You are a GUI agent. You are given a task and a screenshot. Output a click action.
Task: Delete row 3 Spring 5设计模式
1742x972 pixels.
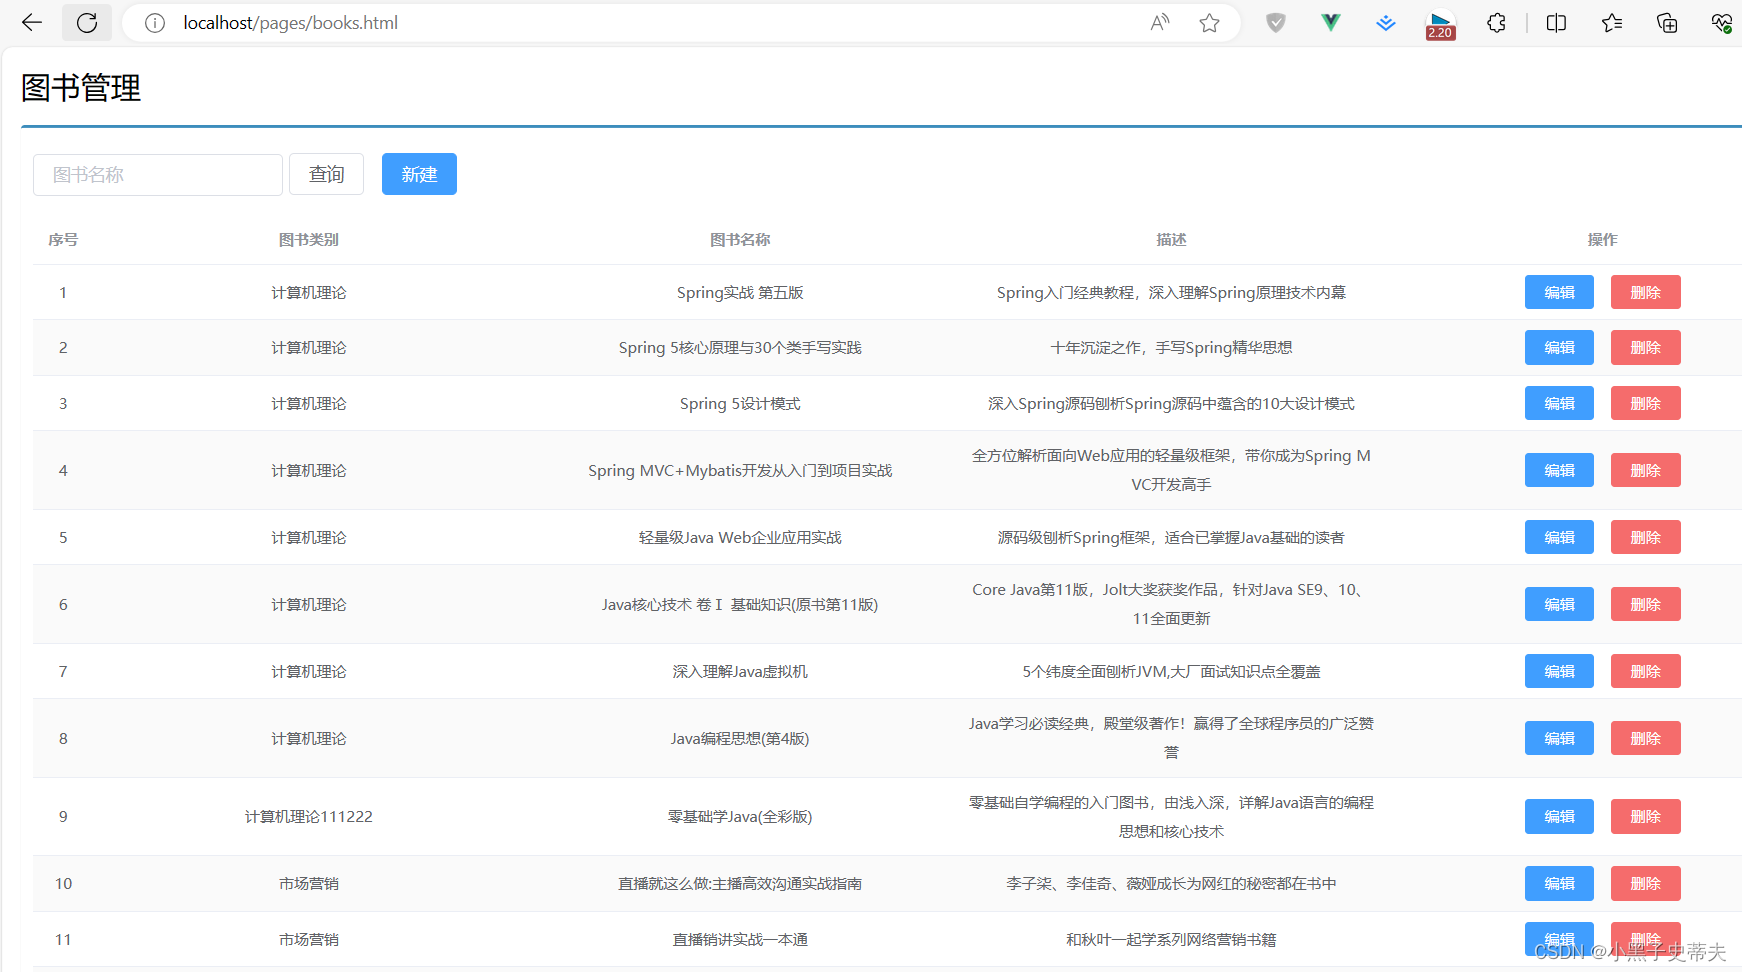[1645, 403]
